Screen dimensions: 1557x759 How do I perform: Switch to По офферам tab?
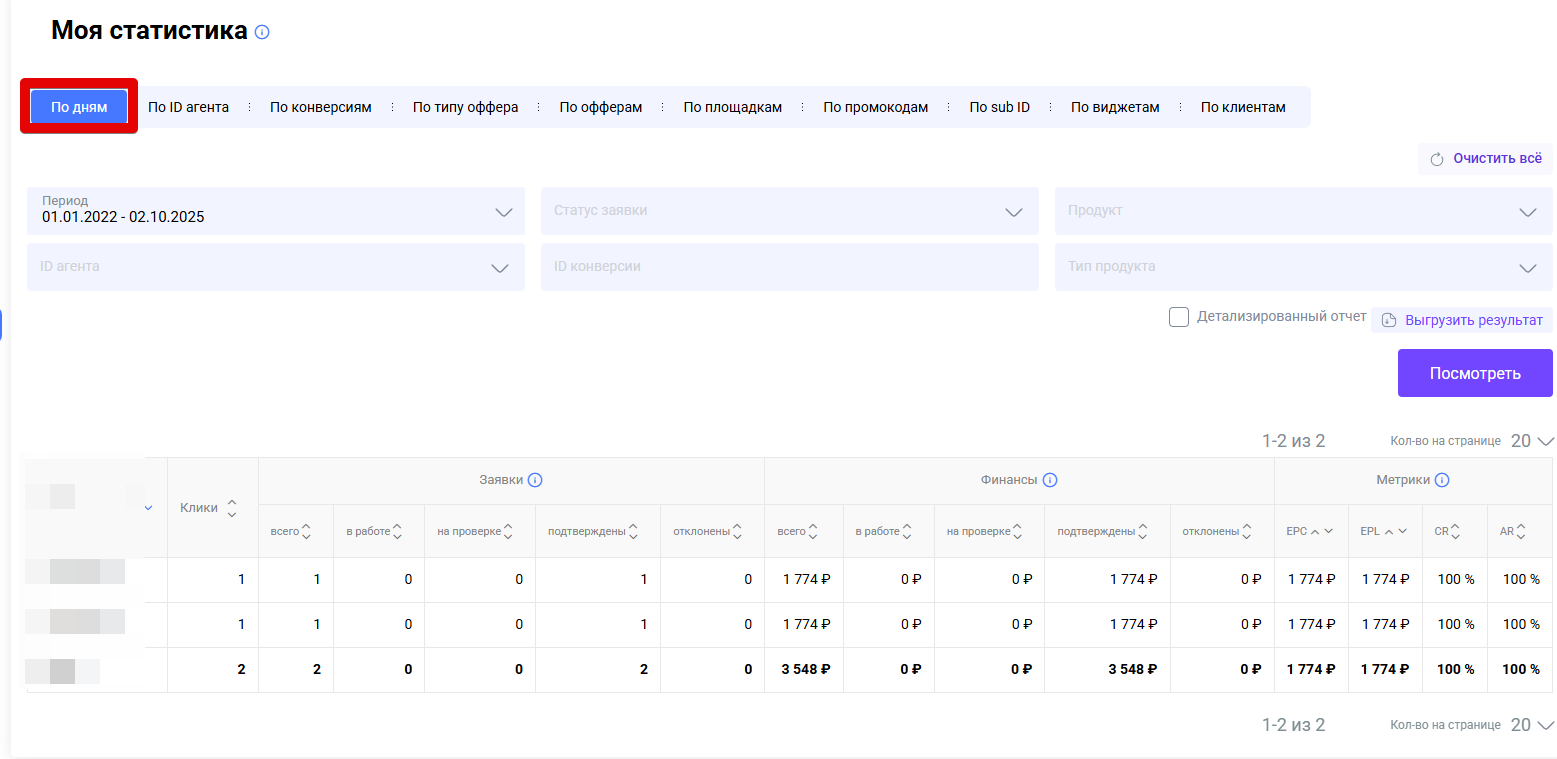coord(600,107)
